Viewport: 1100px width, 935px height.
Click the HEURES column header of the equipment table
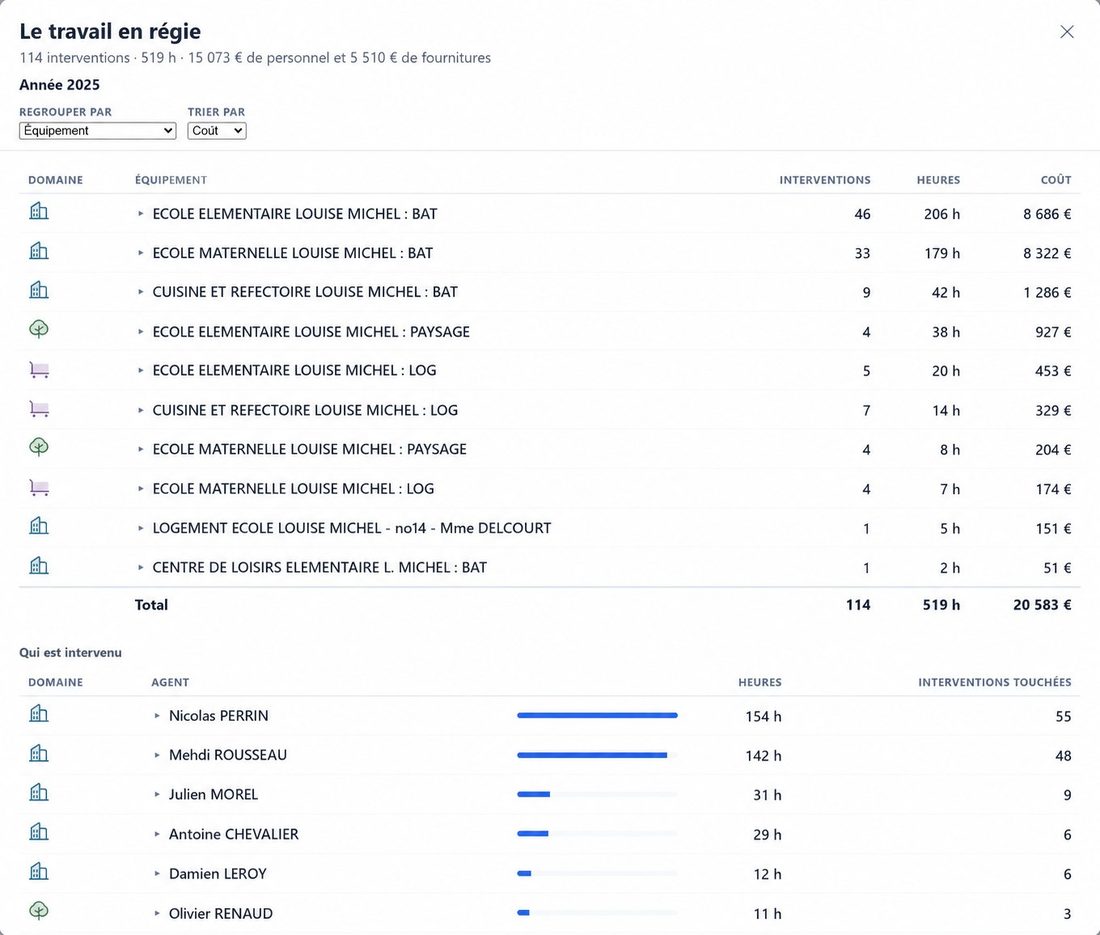point(938,180)
